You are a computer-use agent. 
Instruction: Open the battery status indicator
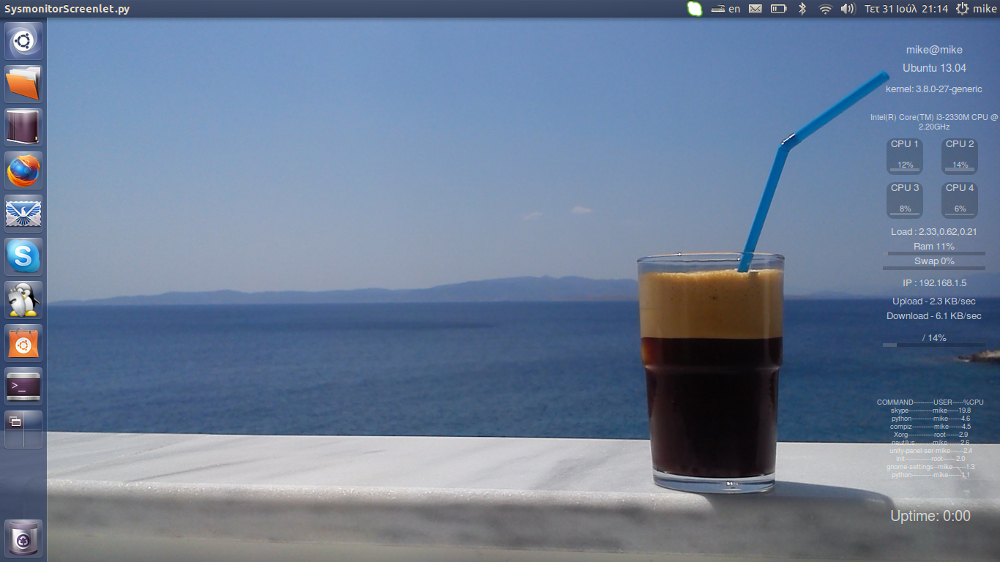[778, 9]
